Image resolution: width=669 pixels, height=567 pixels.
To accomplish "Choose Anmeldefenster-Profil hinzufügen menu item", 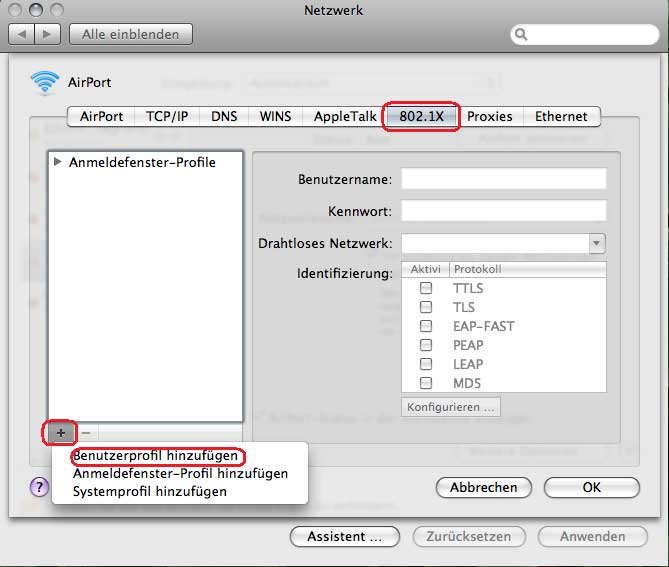I will 179,474.
